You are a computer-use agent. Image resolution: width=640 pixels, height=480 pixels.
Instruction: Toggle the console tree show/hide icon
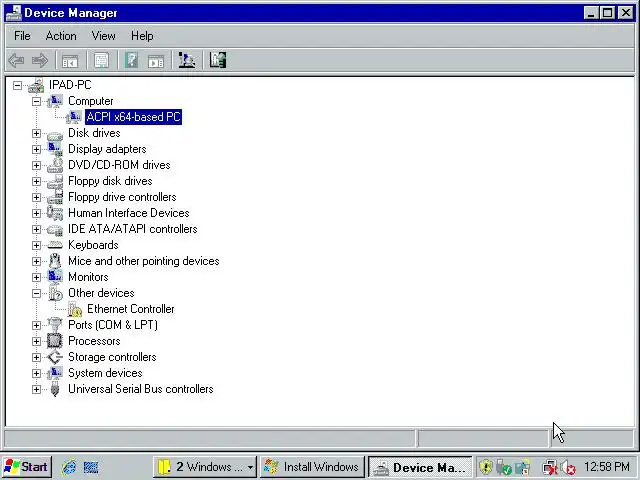point(70,60)
